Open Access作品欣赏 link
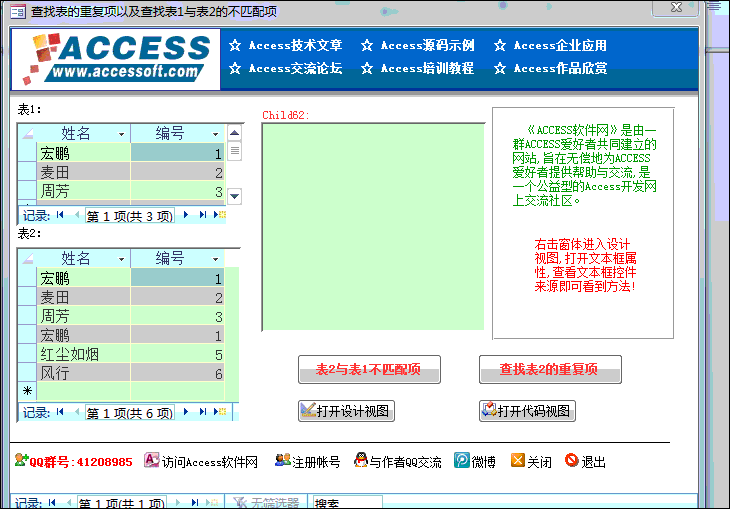The image size is (730, 509). pos(550,68)
